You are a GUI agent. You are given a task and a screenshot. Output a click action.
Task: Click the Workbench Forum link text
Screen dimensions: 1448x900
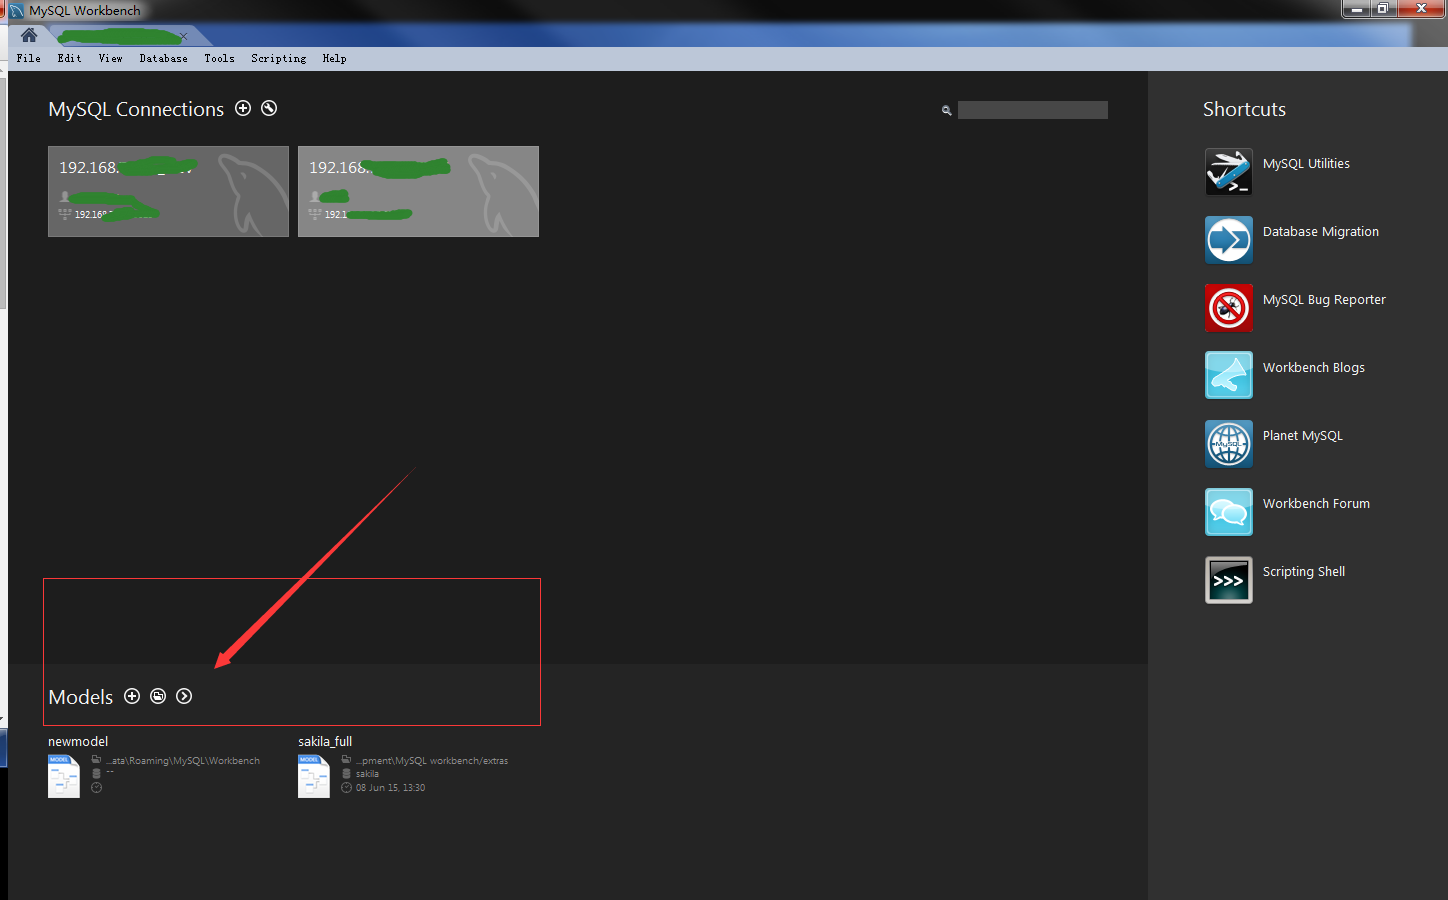click(1316, 503)
